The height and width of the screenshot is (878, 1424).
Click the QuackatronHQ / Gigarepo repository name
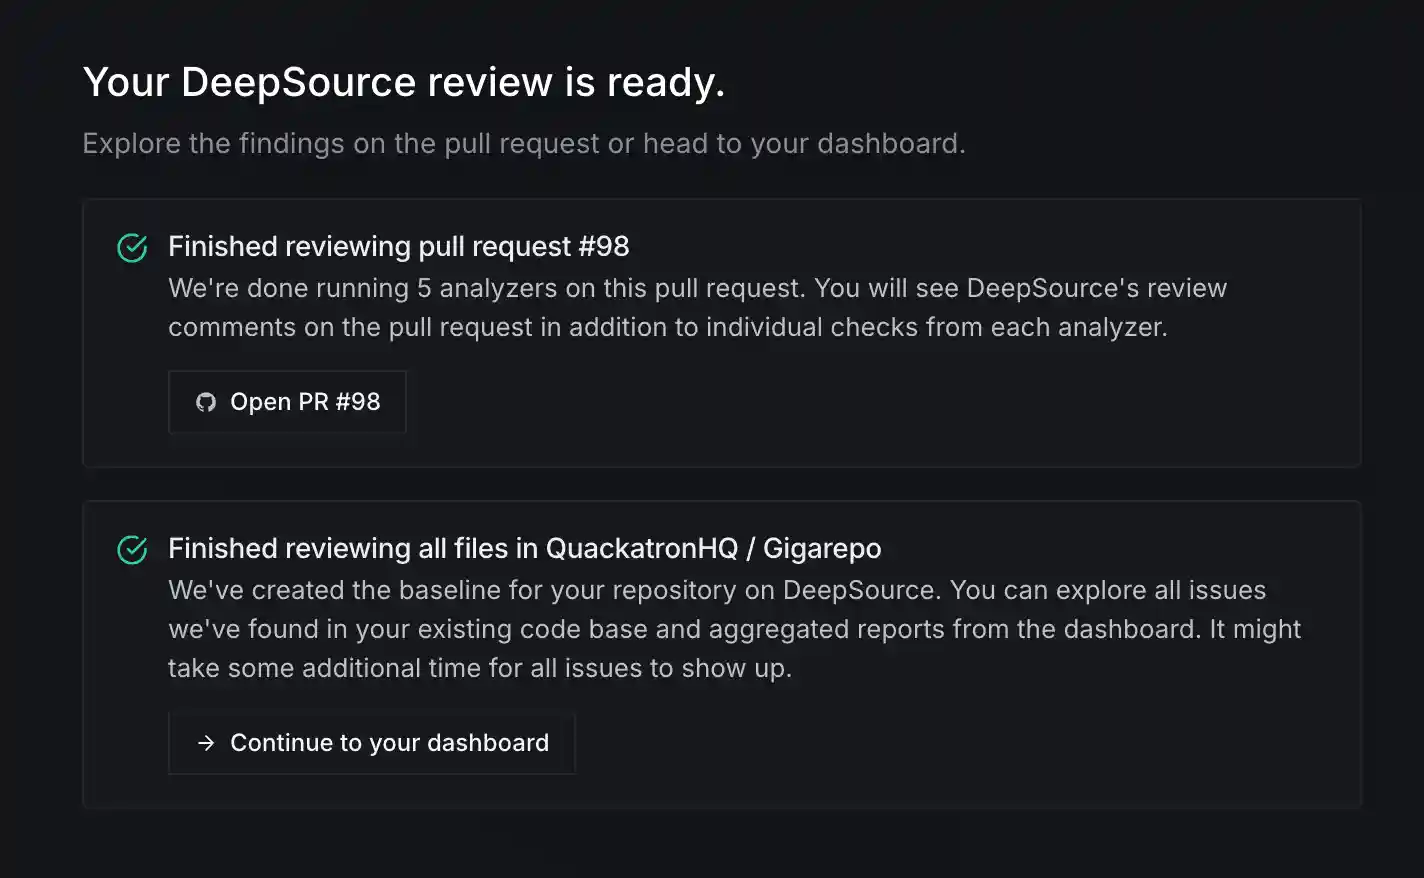713,548
